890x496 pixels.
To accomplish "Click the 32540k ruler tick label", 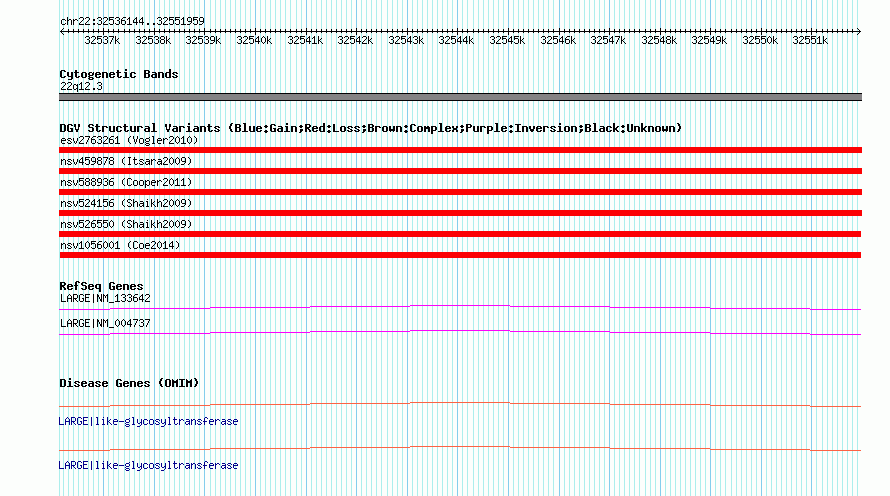I will pyautogui.click(x=254, y=40).
